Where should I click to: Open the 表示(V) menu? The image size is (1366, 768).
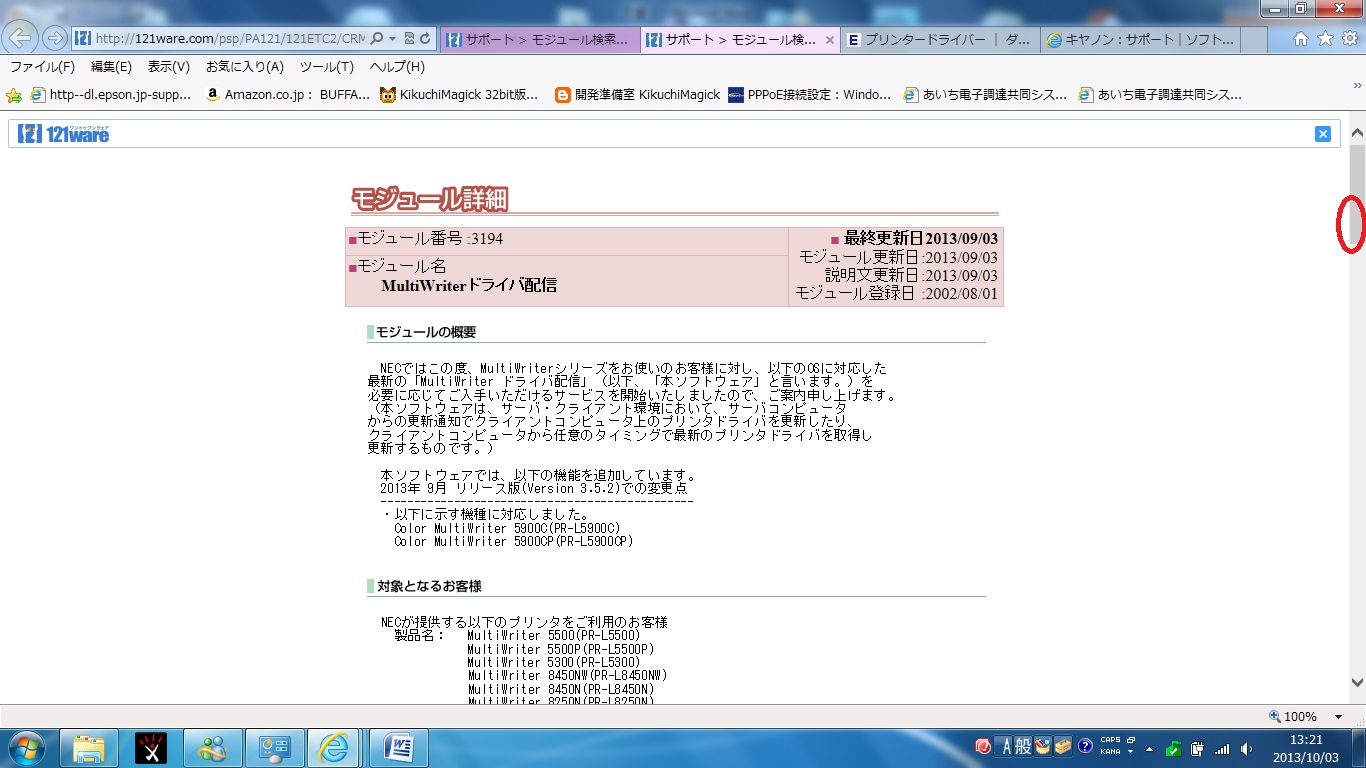pos(169,67)
